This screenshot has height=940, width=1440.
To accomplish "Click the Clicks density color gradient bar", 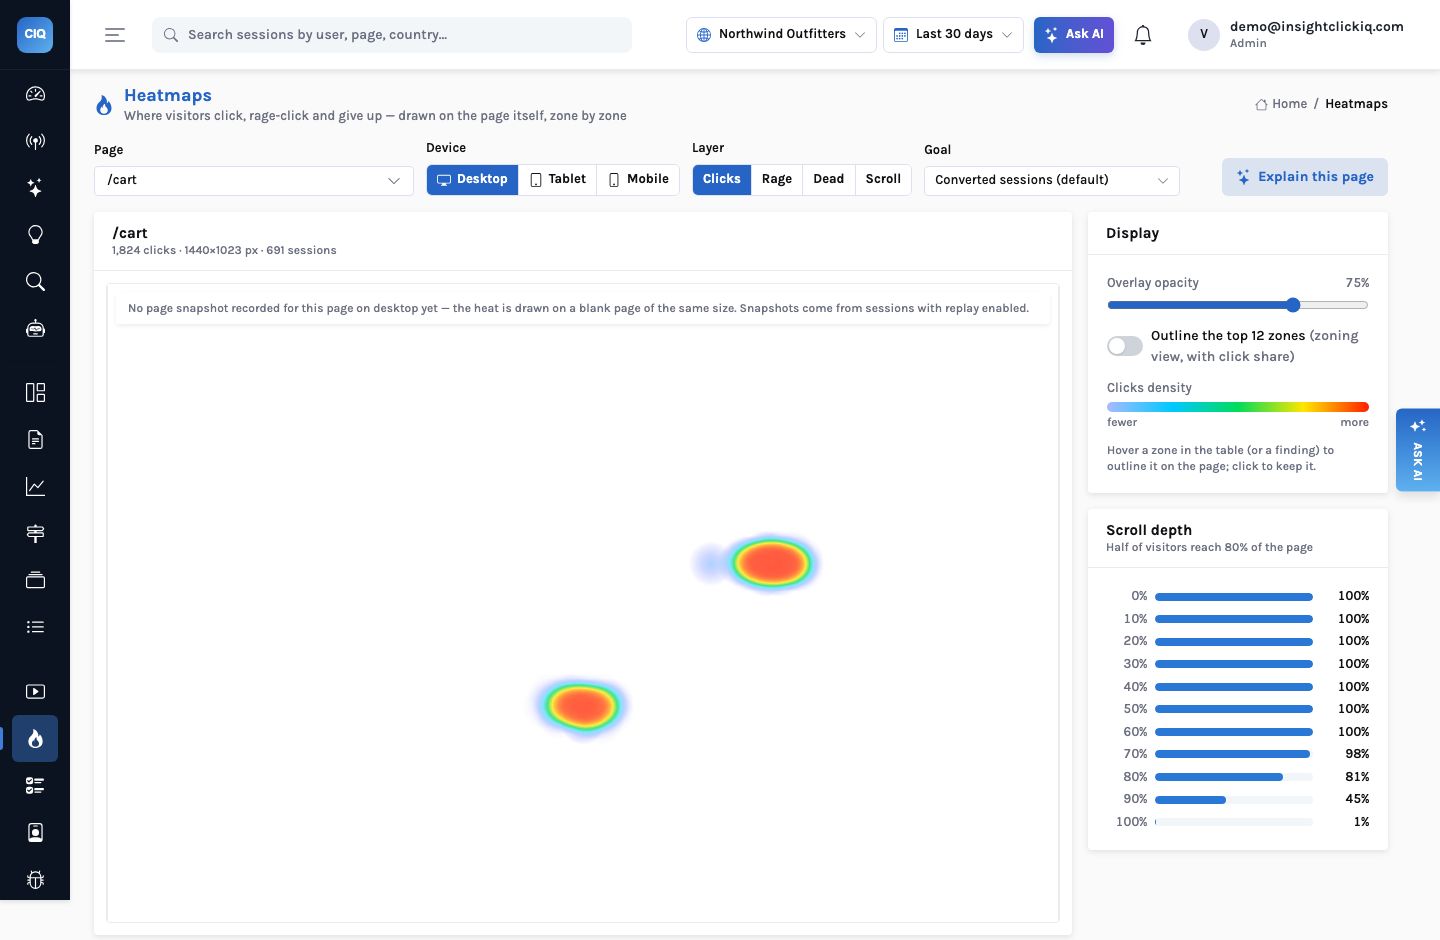I will pyautogui.click(x=1238, y=407).
